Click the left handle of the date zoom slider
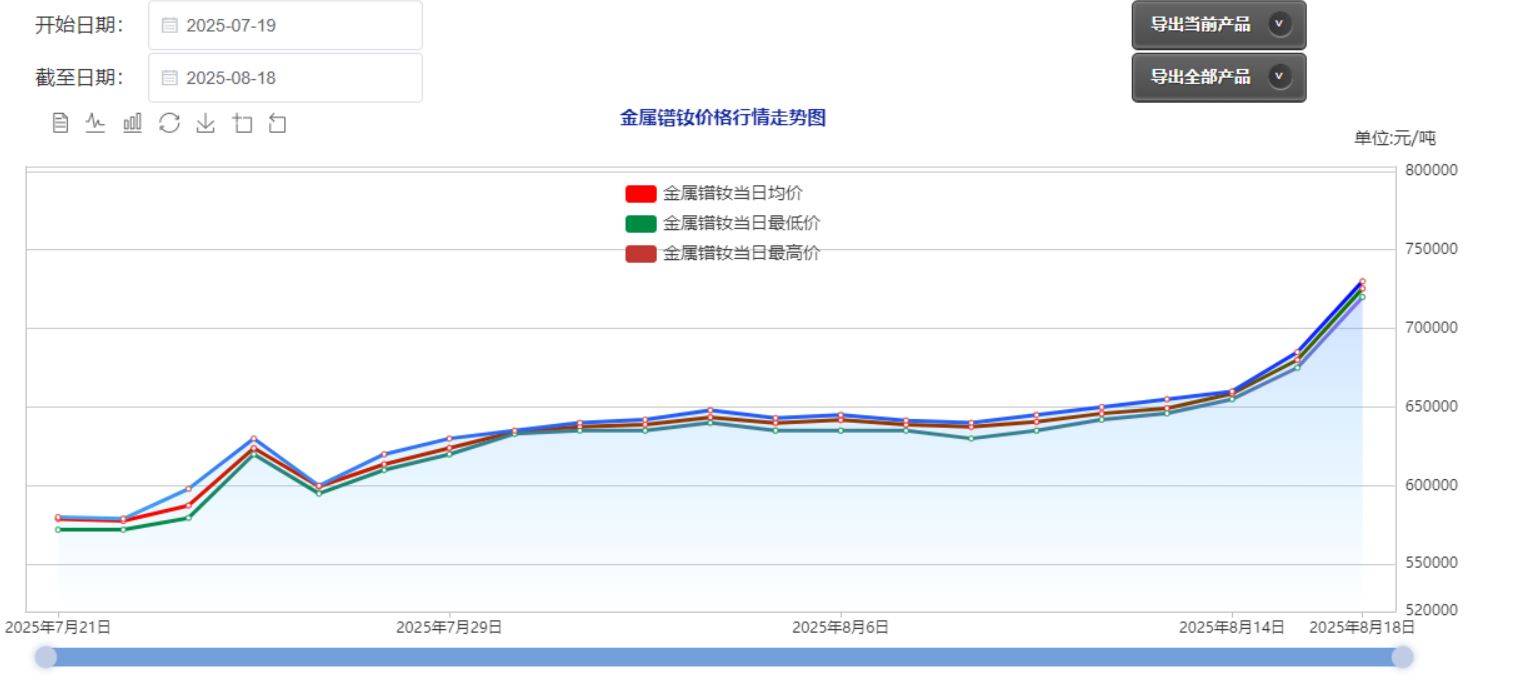 click(x=46, y=657)
